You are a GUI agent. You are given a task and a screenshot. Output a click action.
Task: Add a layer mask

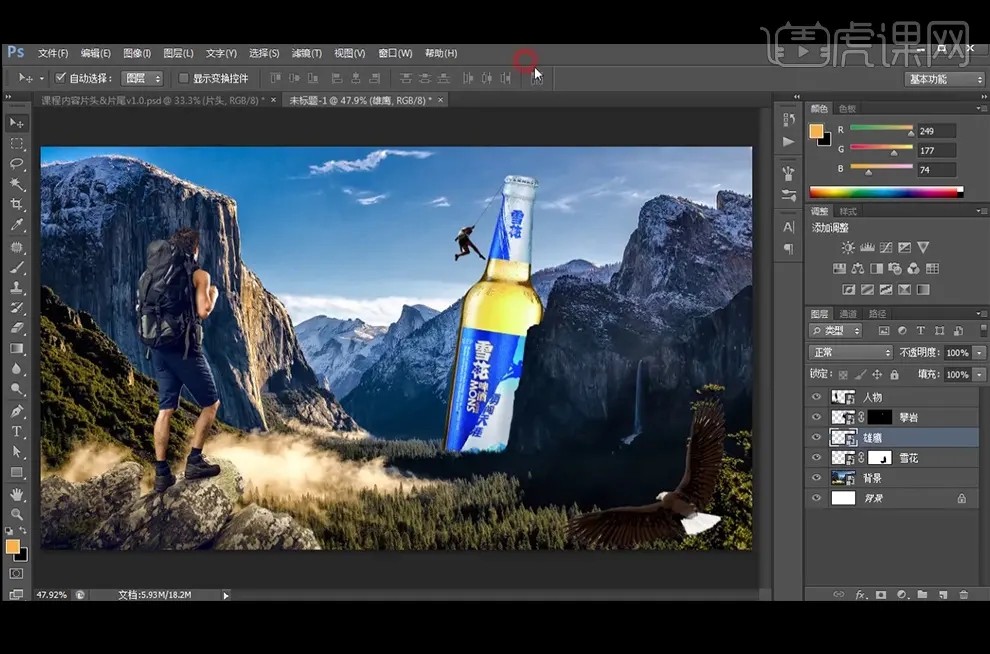pyautogui.click(x=881, y=594)
